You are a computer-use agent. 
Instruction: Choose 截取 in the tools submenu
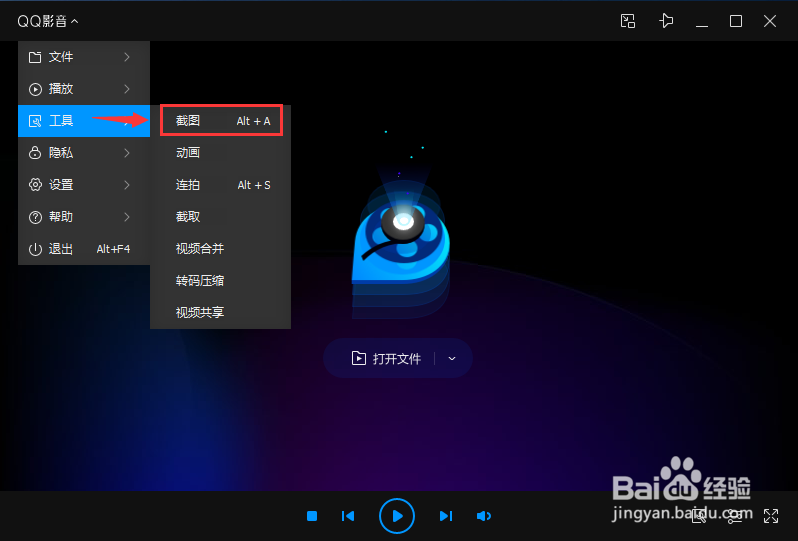pyautogui.click(x=221, y=217)
